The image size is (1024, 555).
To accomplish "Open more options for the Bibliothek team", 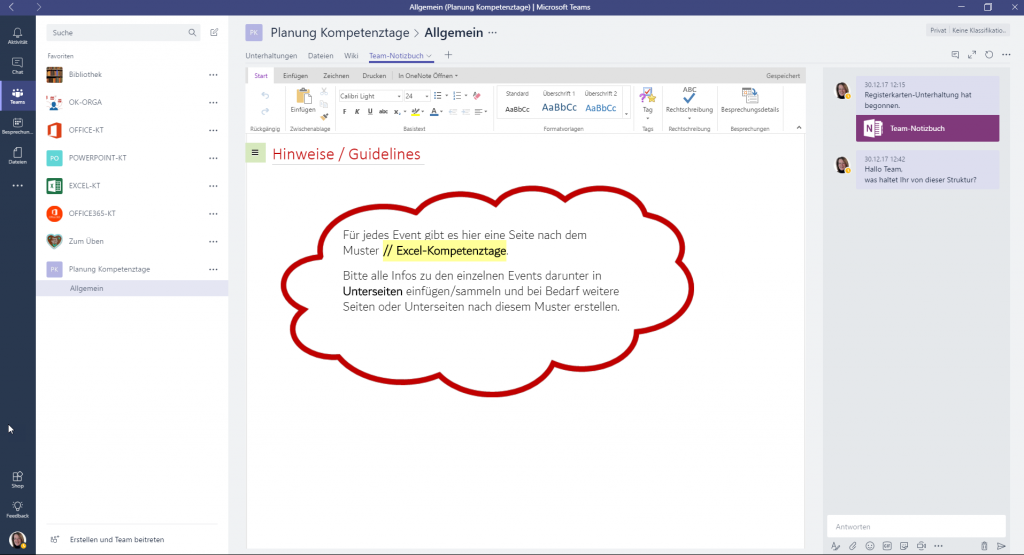I will click(x=214, y=74).
